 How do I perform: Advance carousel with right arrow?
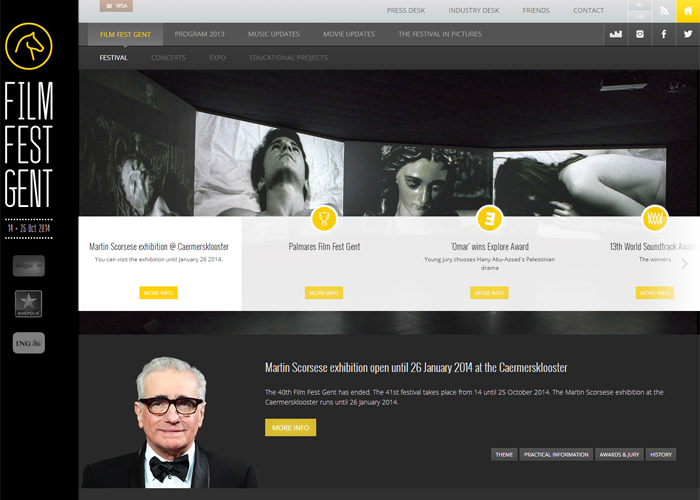click(x=684, y=264)
